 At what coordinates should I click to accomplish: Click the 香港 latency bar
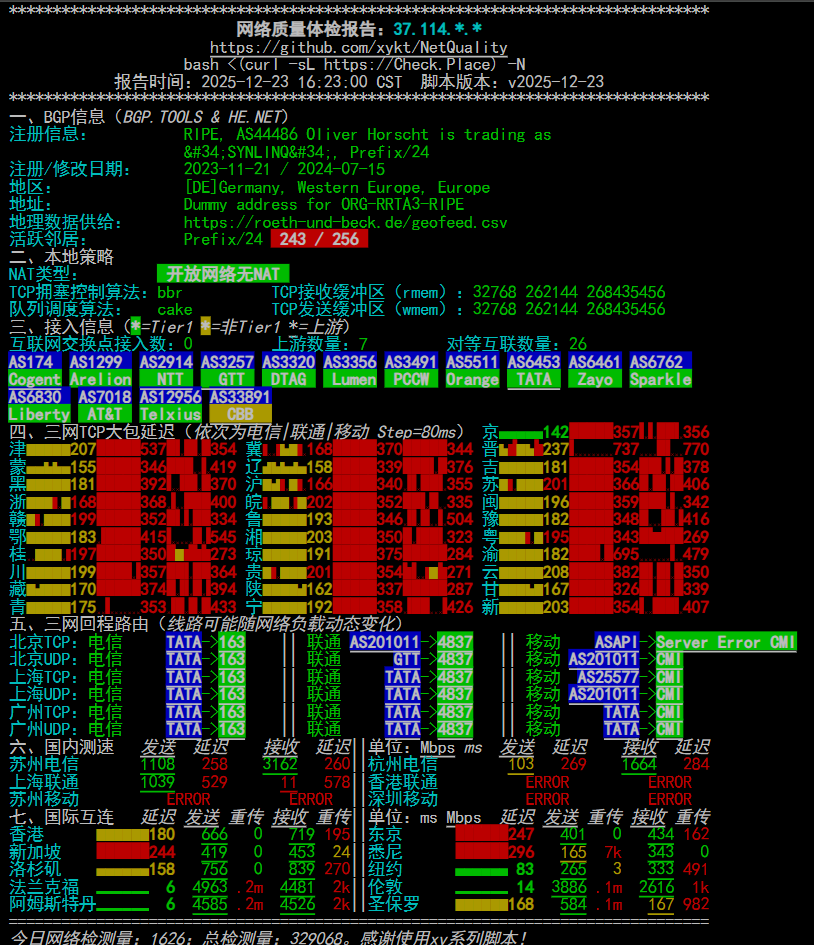coord(120,832)
